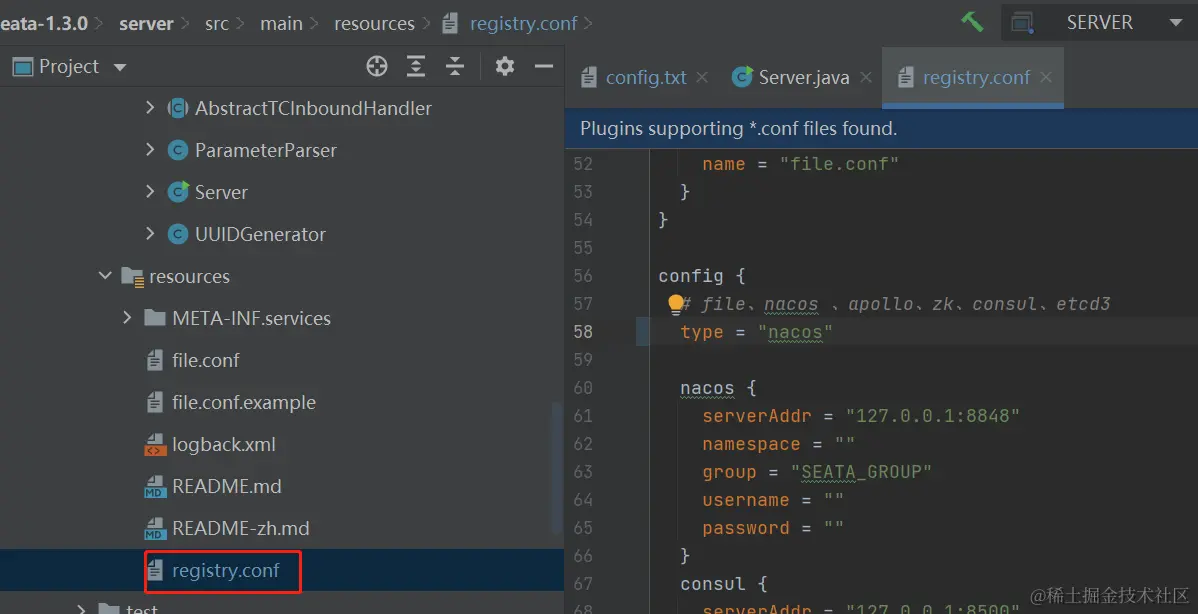Click the Collapse All icon in Project panel

455,66
